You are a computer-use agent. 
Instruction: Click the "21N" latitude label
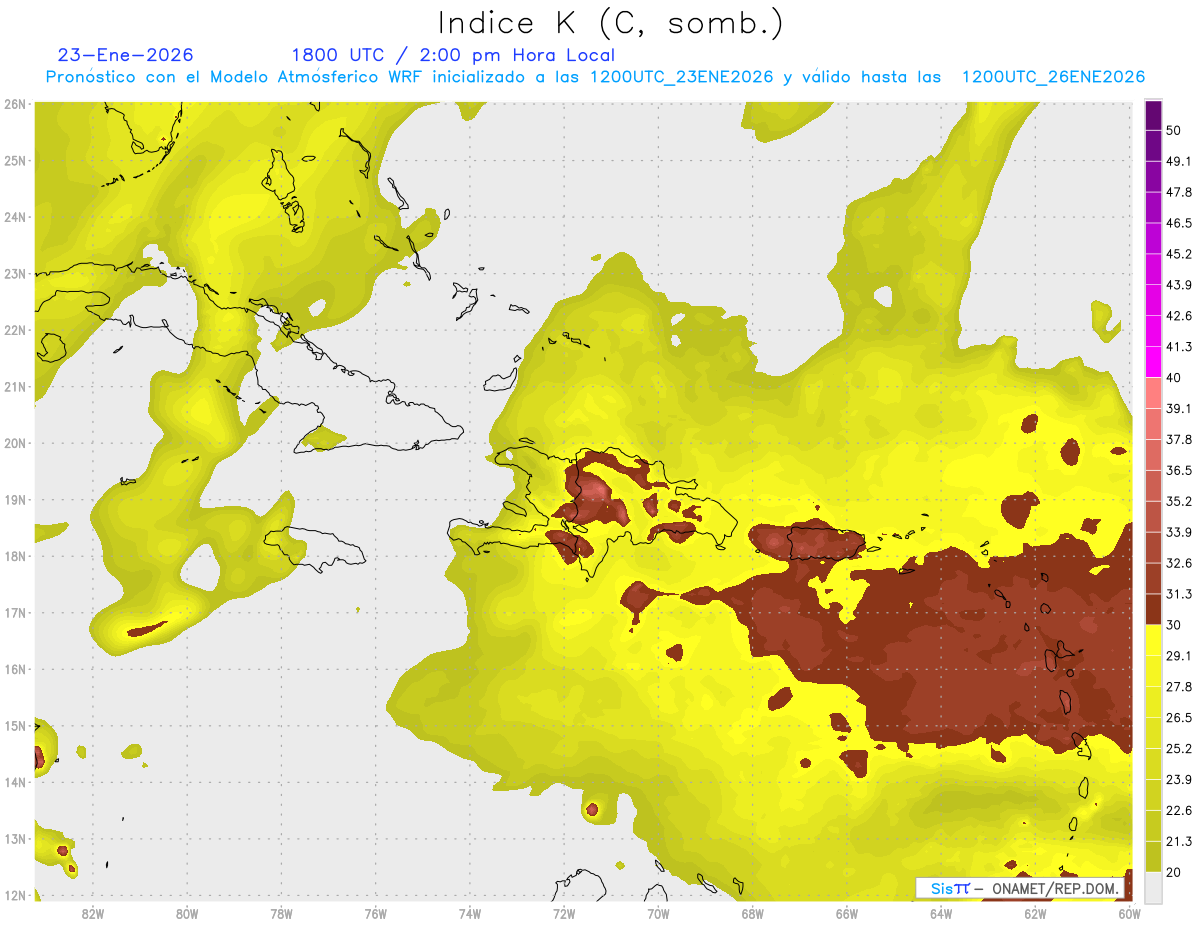click(x=14, y=386)
